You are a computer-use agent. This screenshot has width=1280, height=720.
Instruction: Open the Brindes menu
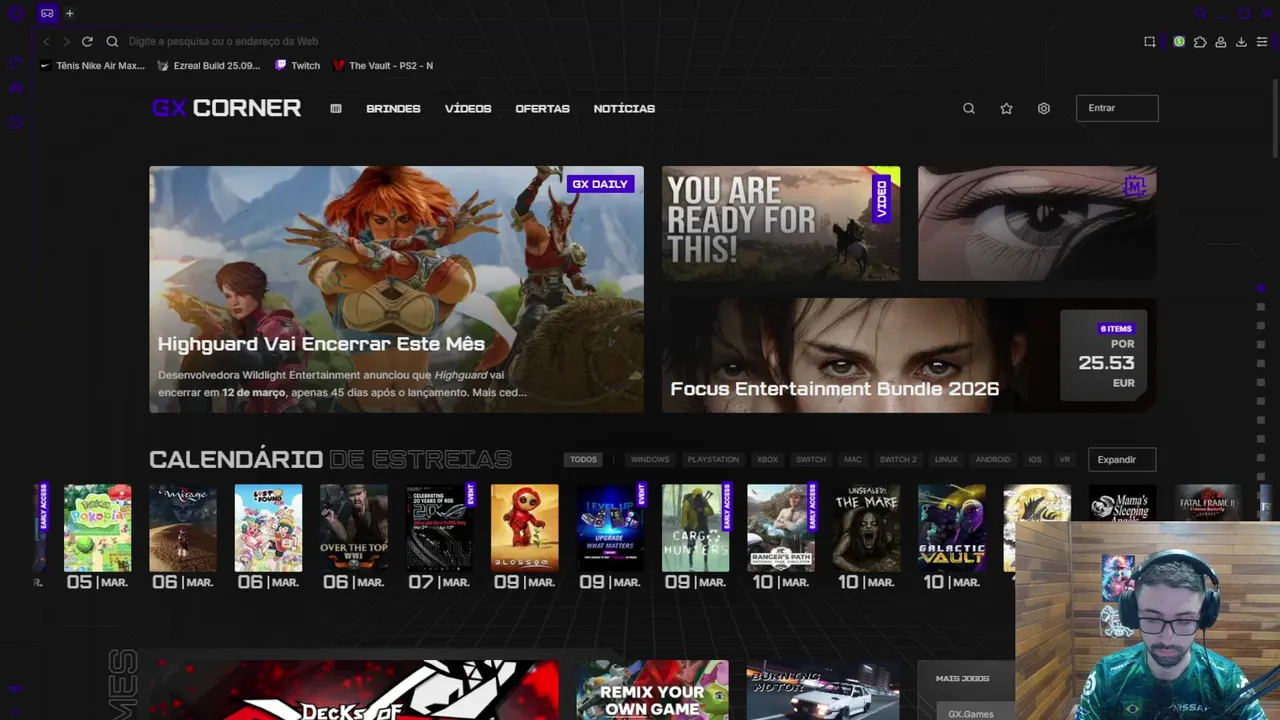click(x=393, y=108)
